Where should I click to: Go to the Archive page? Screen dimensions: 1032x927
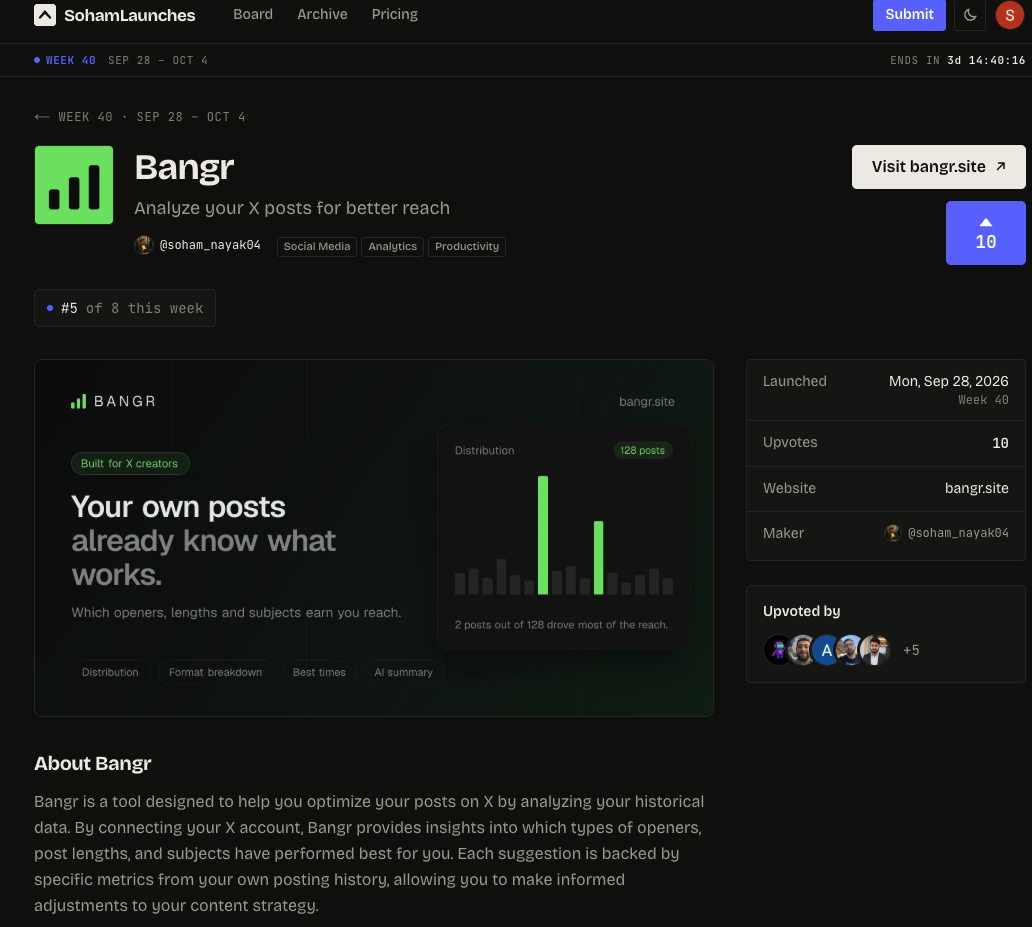tap(322, 14)
